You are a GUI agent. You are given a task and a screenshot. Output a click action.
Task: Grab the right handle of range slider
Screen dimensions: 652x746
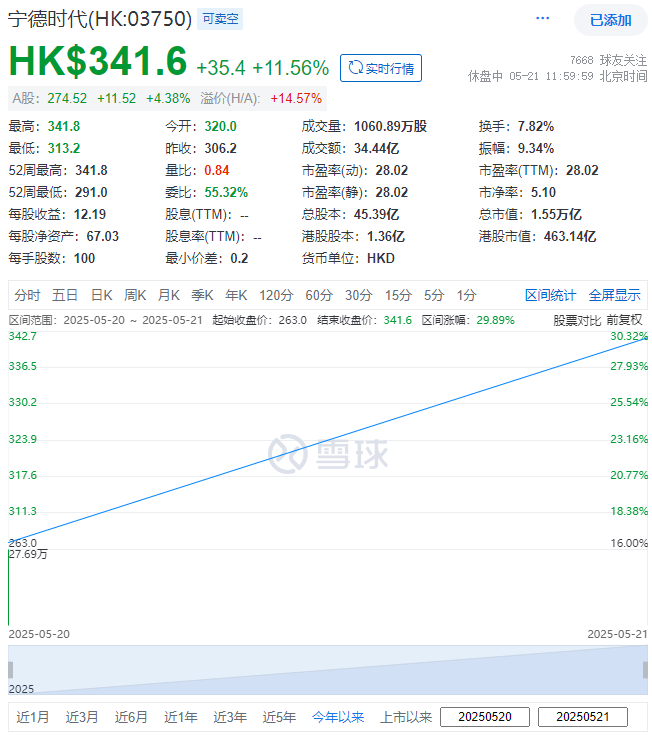click(645, 670)
